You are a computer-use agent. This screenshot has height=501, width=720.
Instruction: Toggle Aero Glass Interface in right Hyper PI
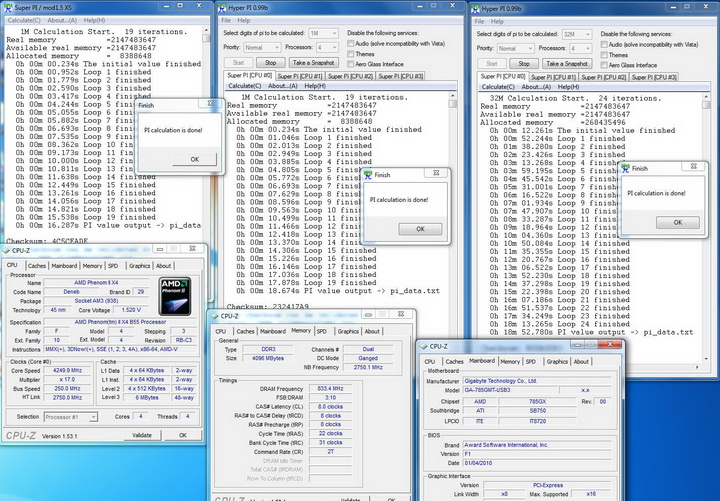point(604,65)
